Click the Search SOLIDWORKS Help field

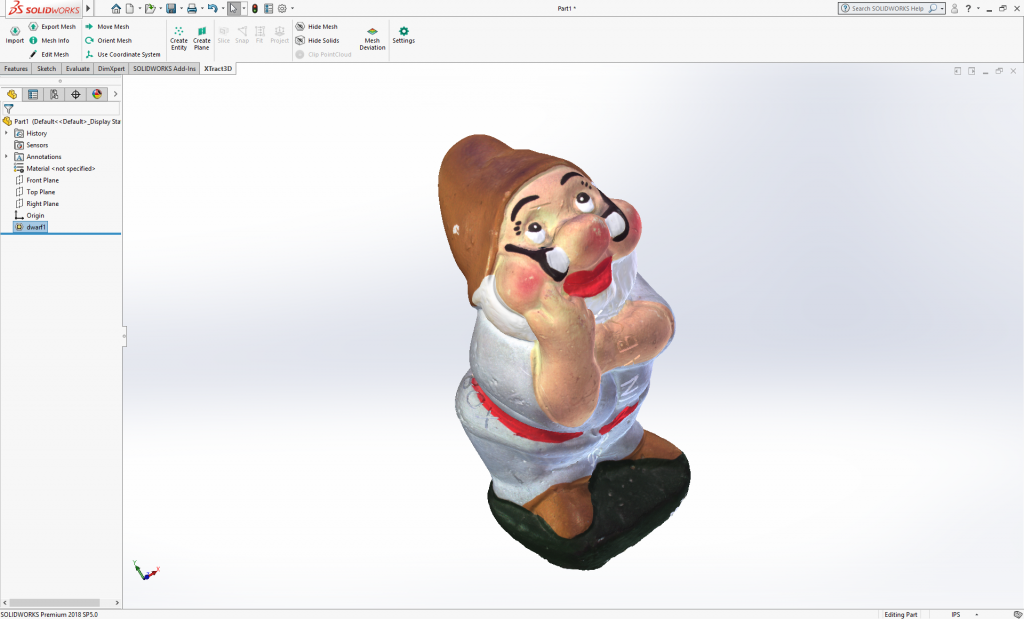point(887,8)
